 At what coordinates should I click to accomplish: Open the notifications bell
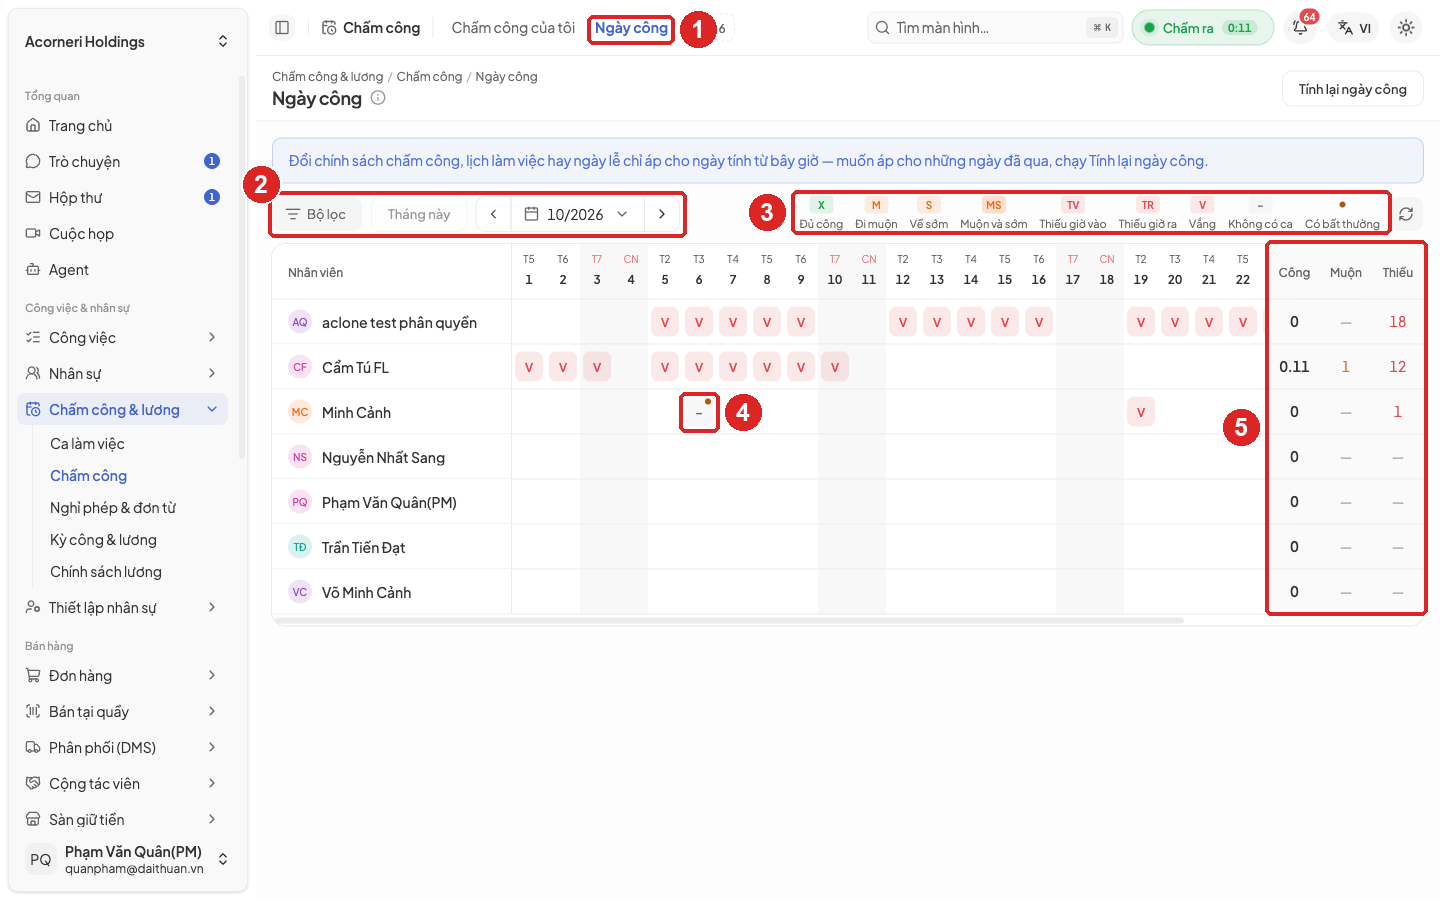point(1300,28)
